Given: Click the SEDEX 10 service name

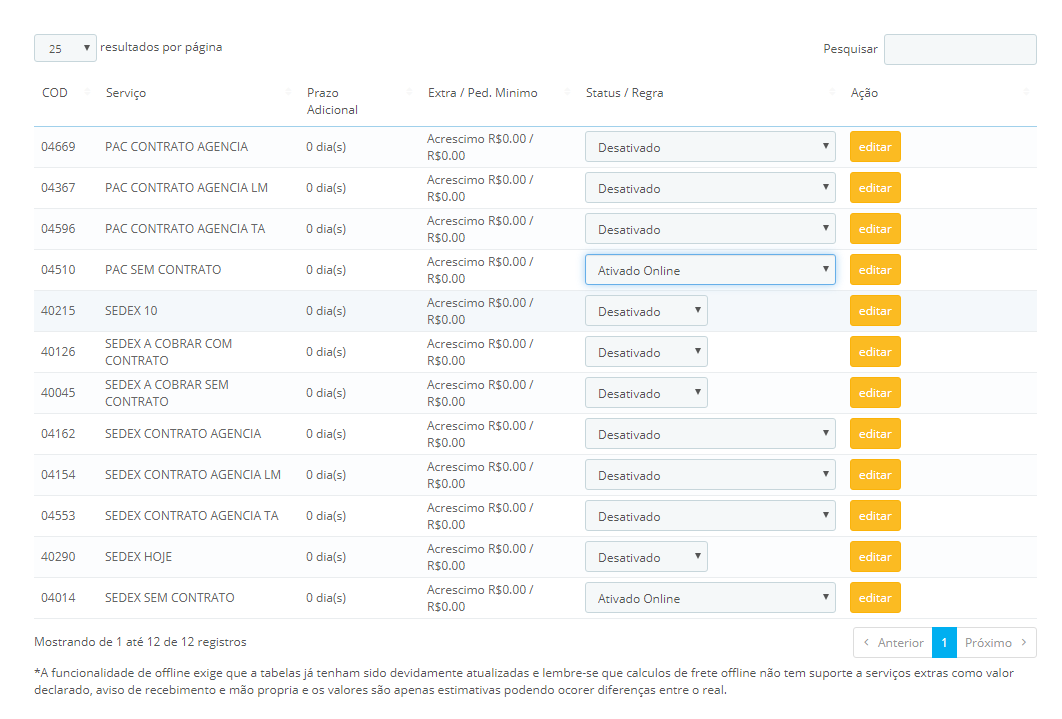Looking at the screenshot, I should click(131, 311).
